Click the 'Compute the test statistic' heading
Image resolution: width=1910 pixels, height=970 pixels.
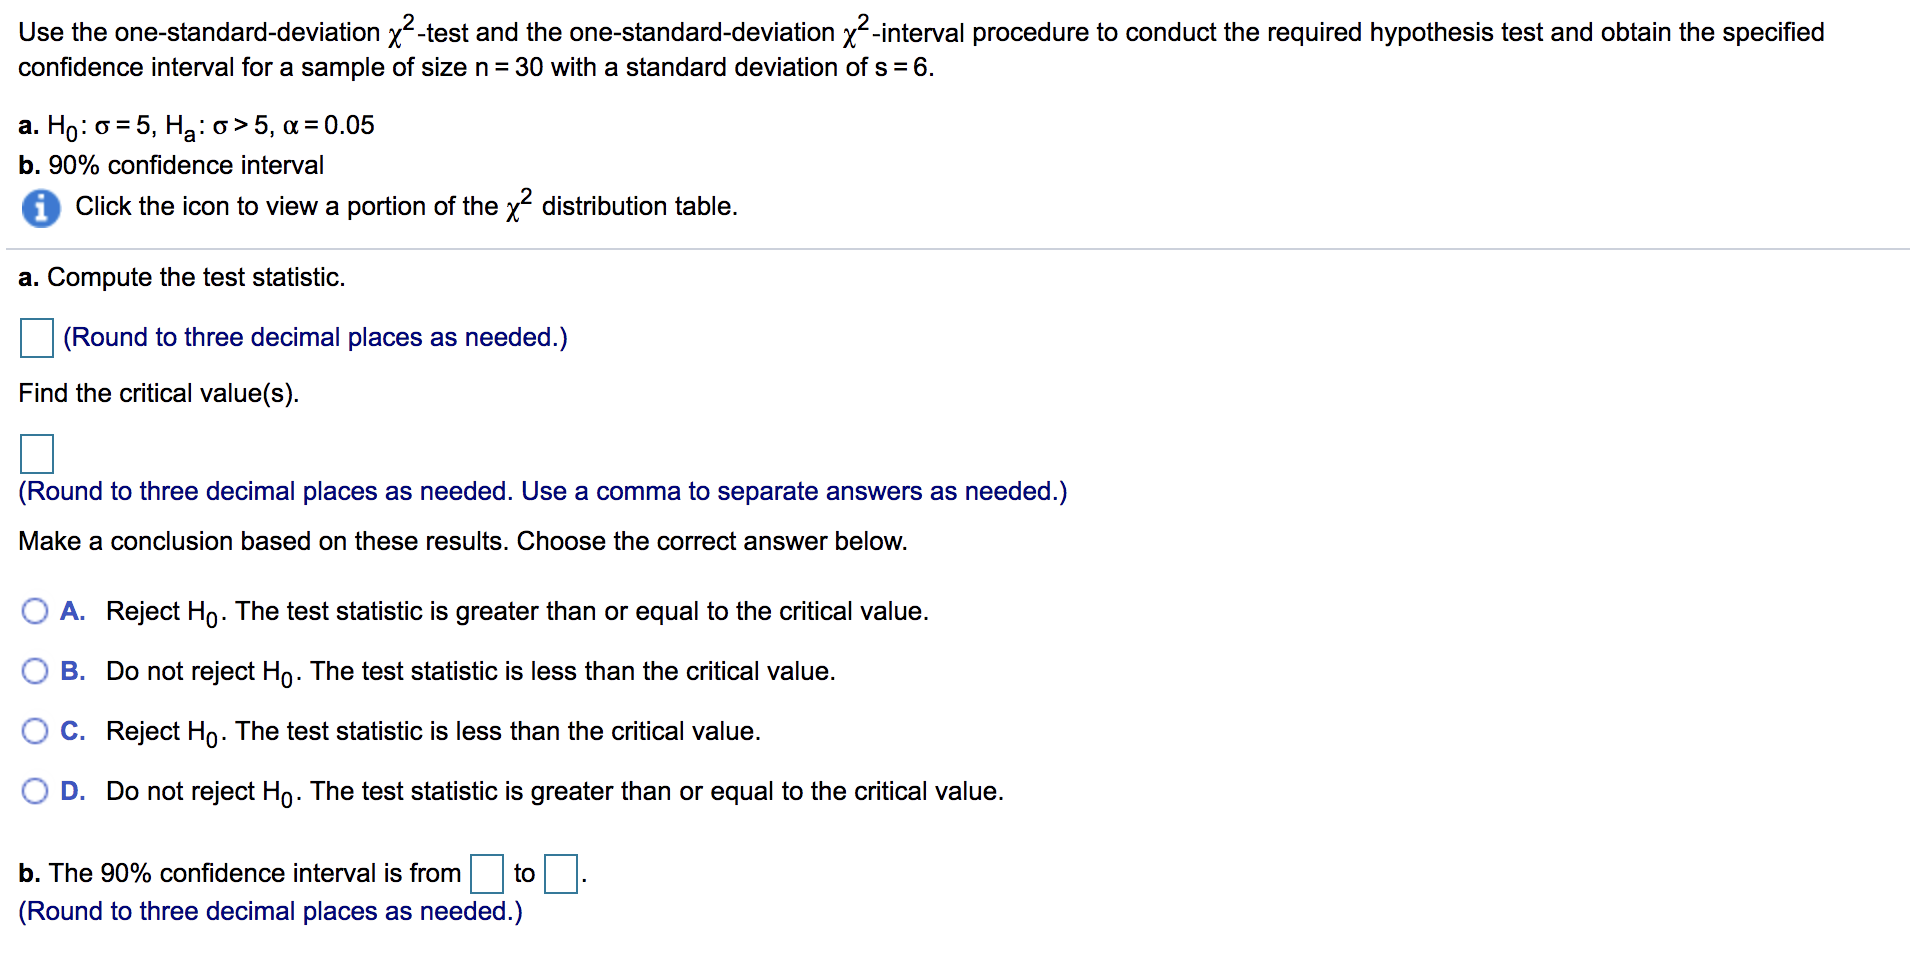click(181, 277)
